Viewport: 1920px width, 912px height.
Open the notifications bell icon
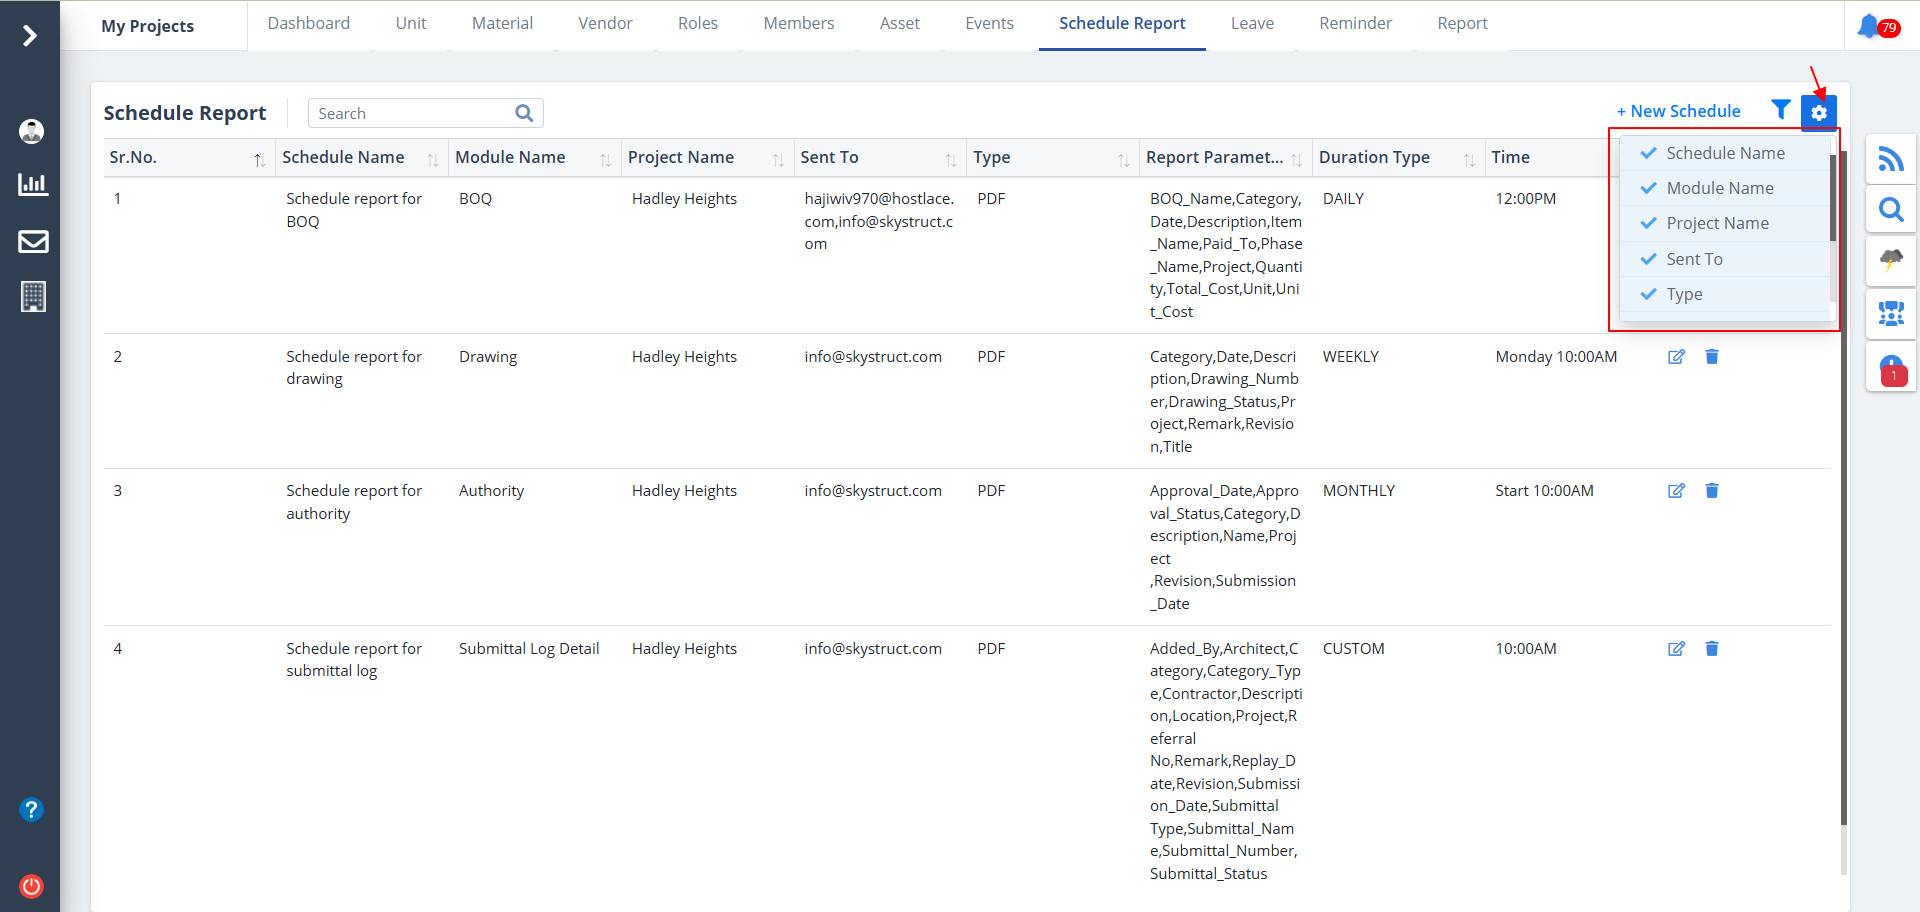1868,26
